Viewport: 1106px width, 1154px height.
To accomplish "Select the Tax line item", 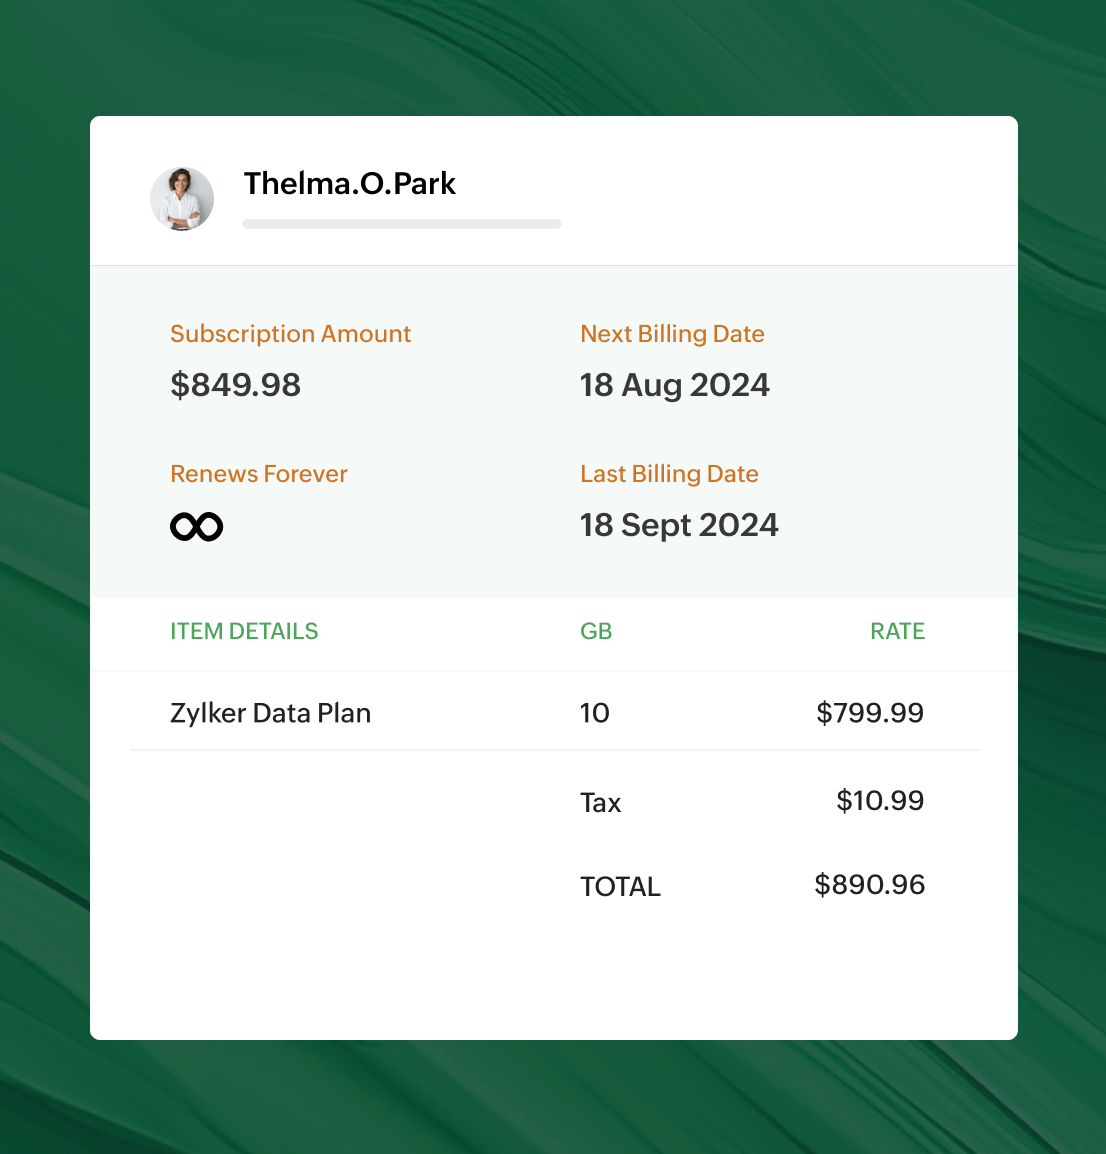I will tap(600, 802).
